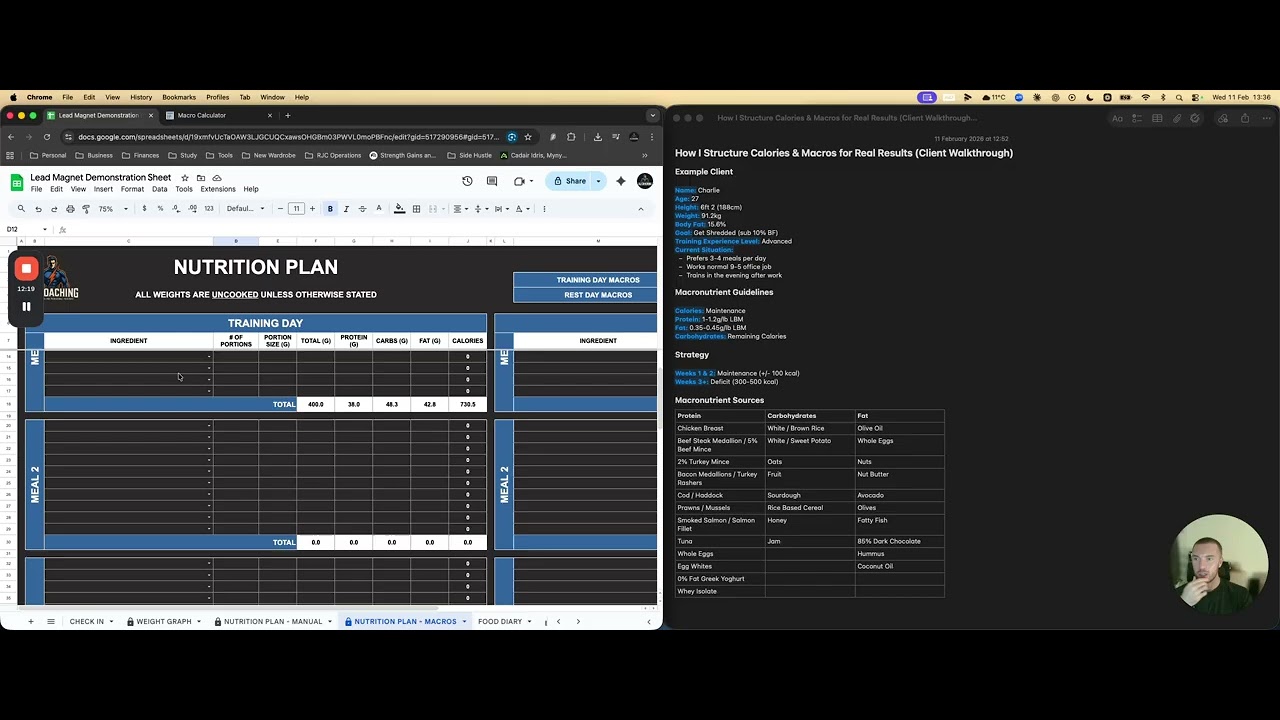Open more number formats (123)
Screen dimensions: 1280x720
209,209
